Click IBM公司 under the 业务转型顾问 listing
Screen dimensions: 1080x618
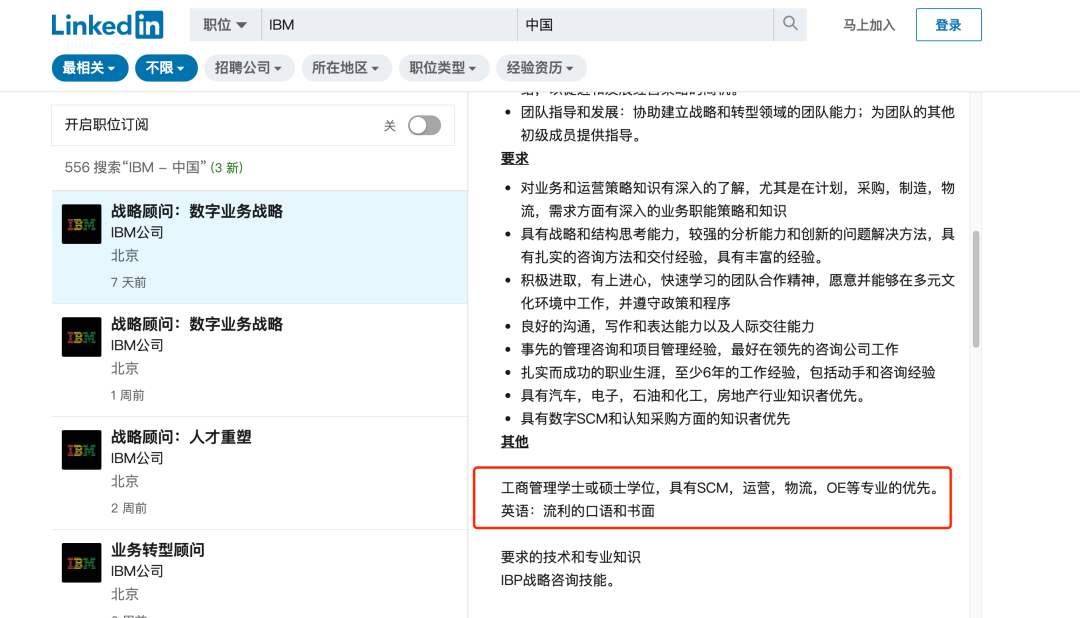(137, 572)
